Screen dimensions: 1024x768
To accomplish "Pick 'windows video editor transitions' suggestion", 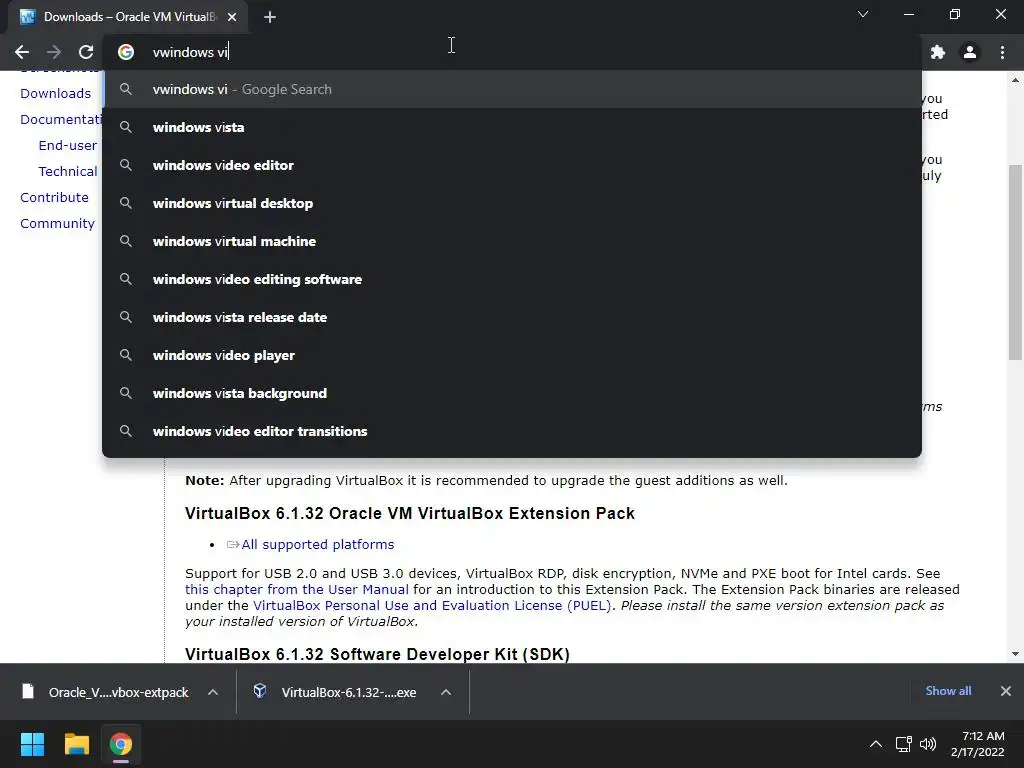I will tap(511, 431).
